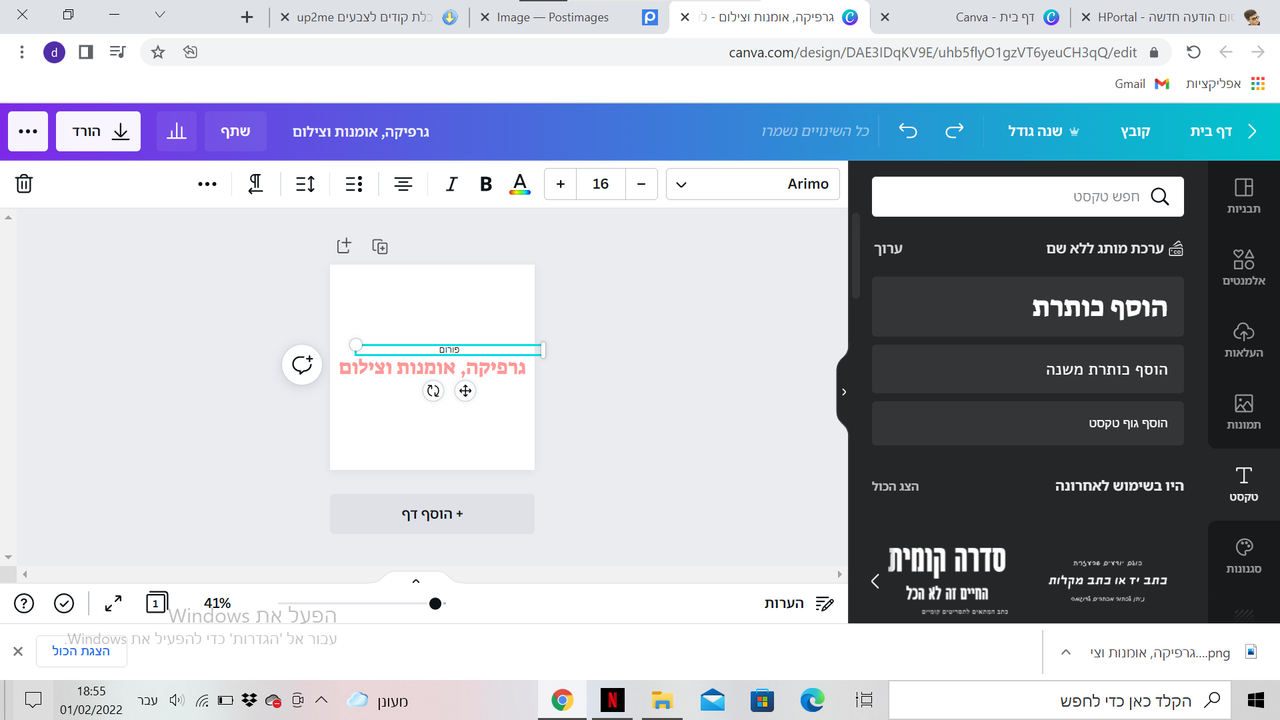Open the three-dots menu in header

pos(28,131)
